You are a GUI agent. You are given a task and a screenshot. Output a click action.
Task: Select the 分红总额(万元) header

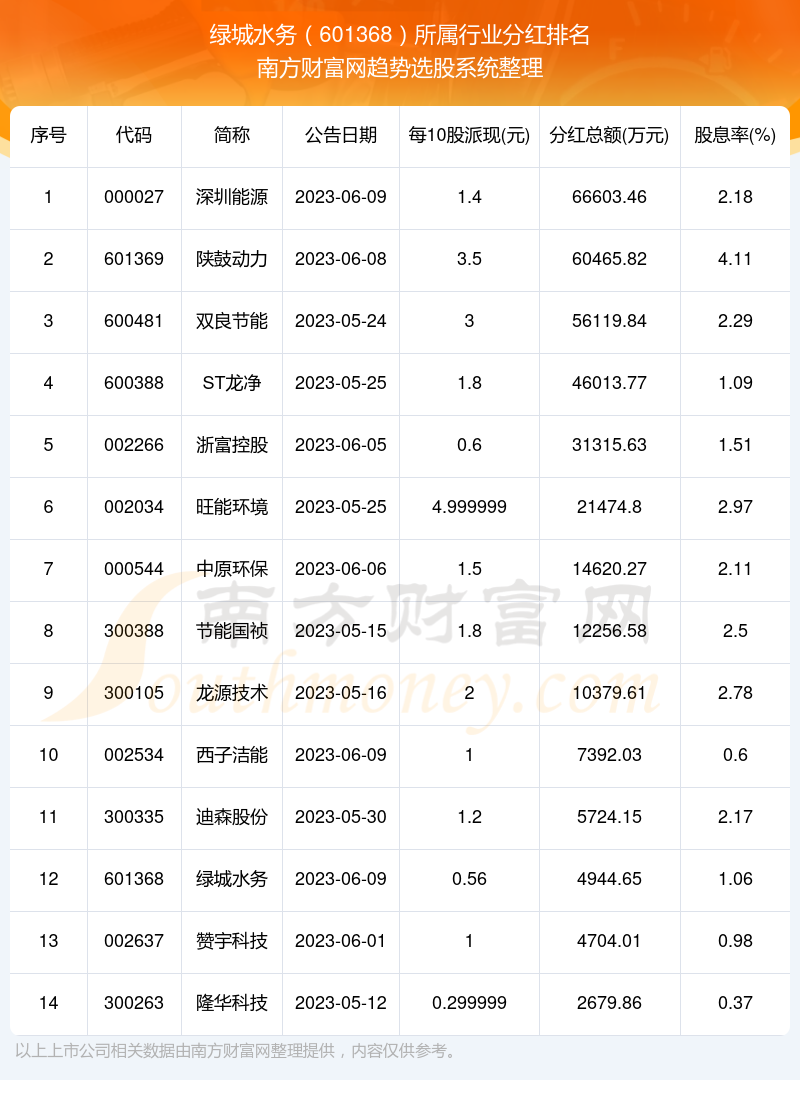(x=609, y=135)
